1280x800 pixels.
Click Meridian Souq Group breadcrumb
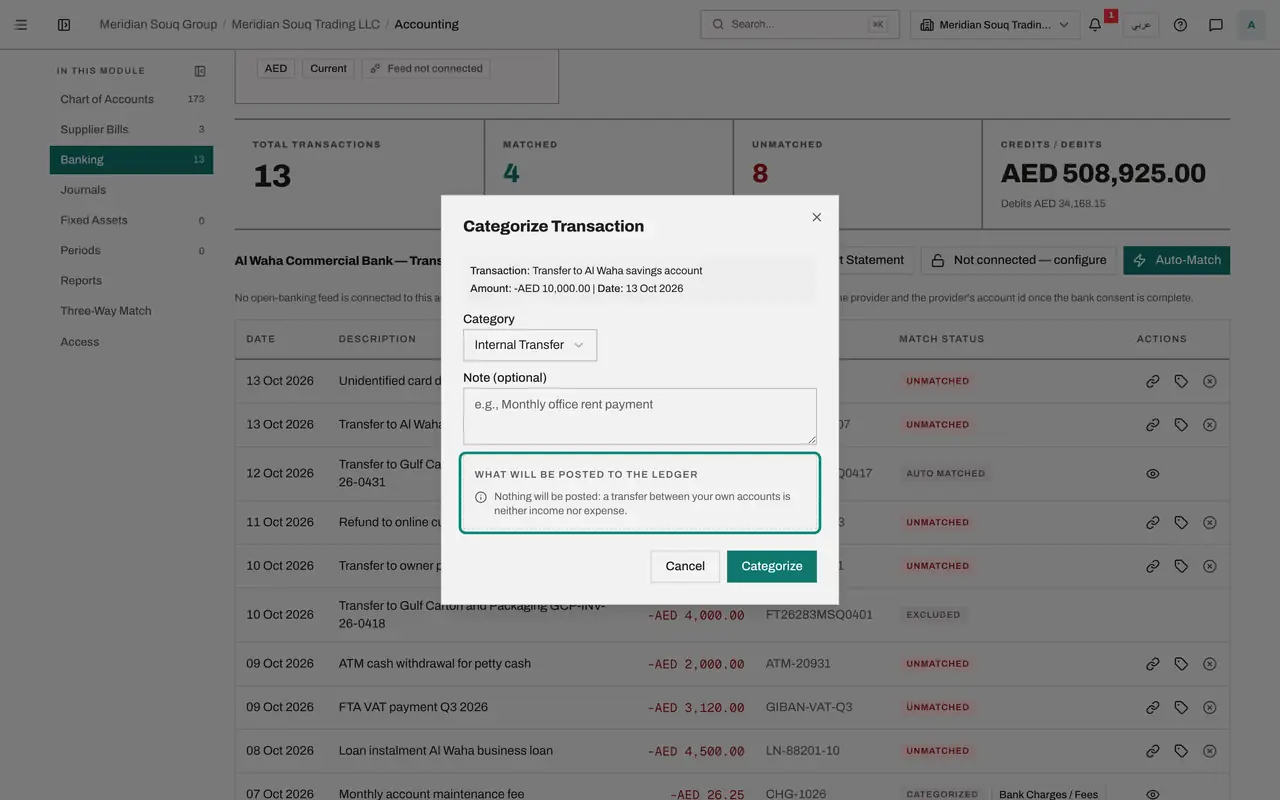pyautogui.click(x=158, y=25)
